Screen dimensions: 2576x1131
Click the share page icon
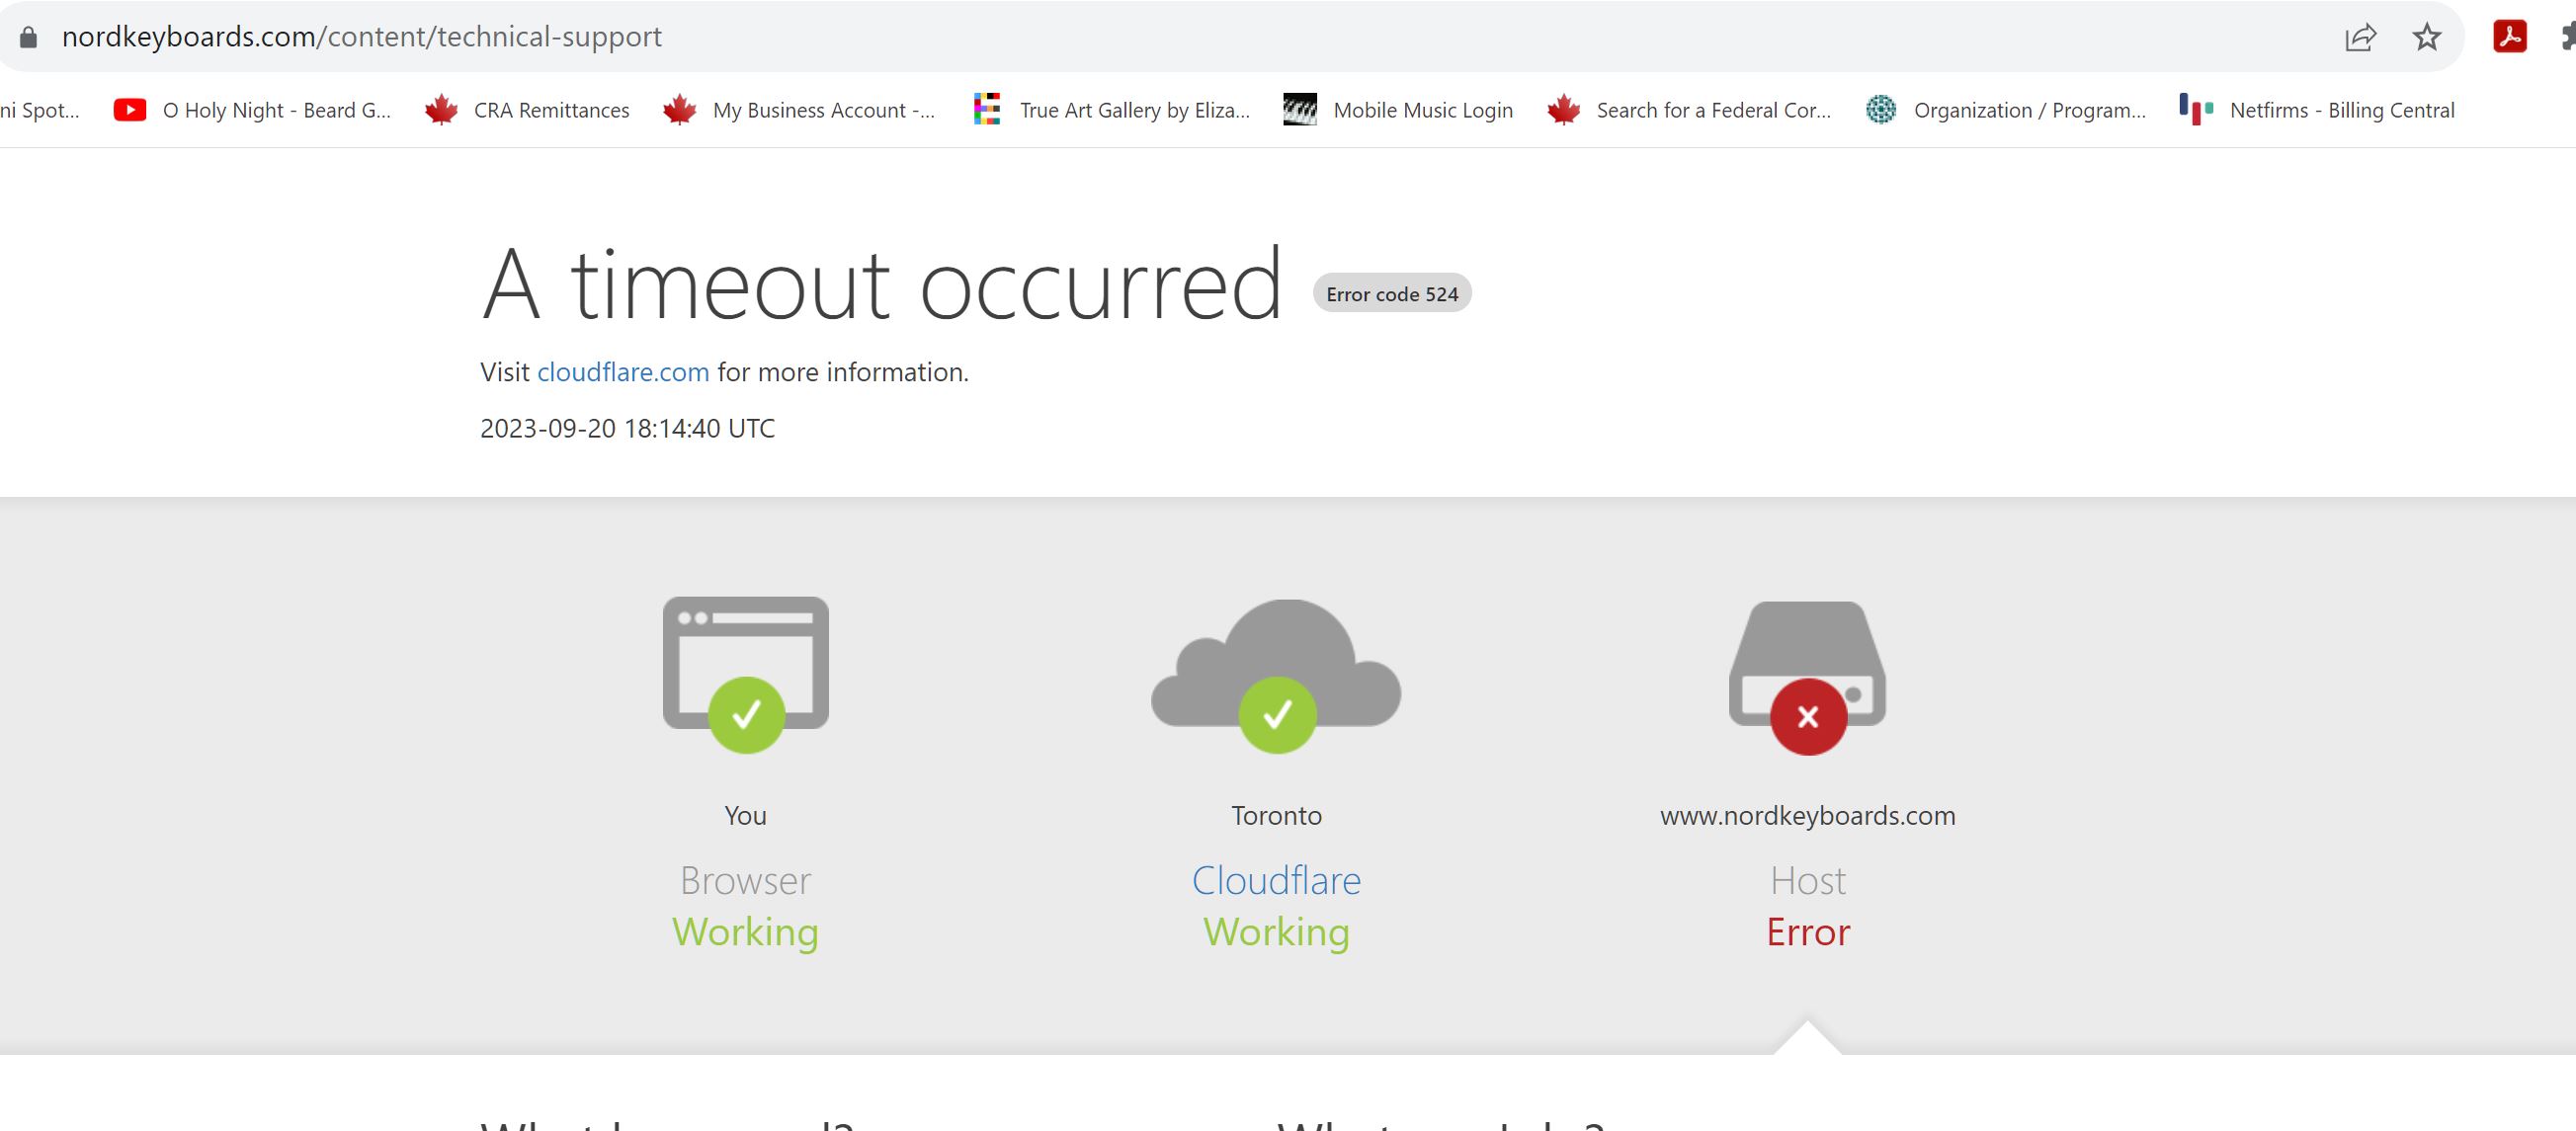coord(2360,38)
